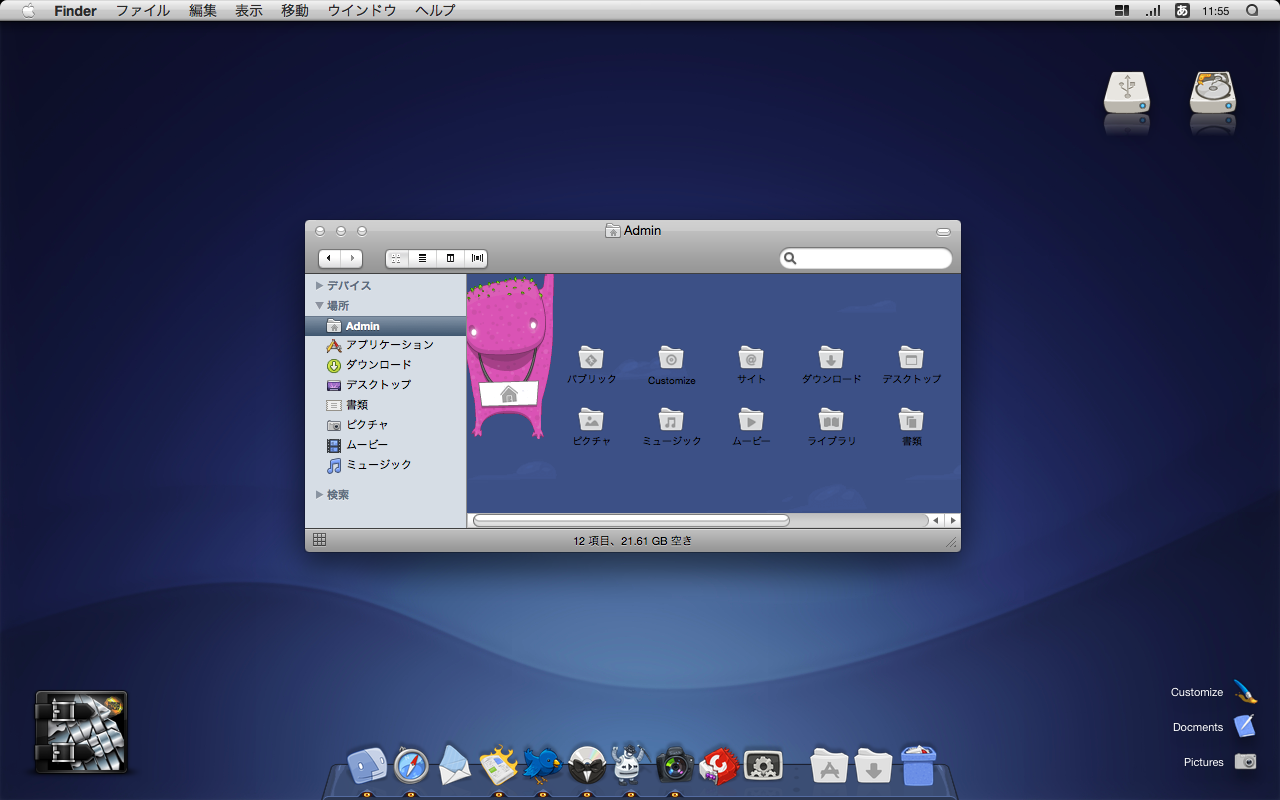Go back with the toolbar back arrow

[x=329, y=258]
